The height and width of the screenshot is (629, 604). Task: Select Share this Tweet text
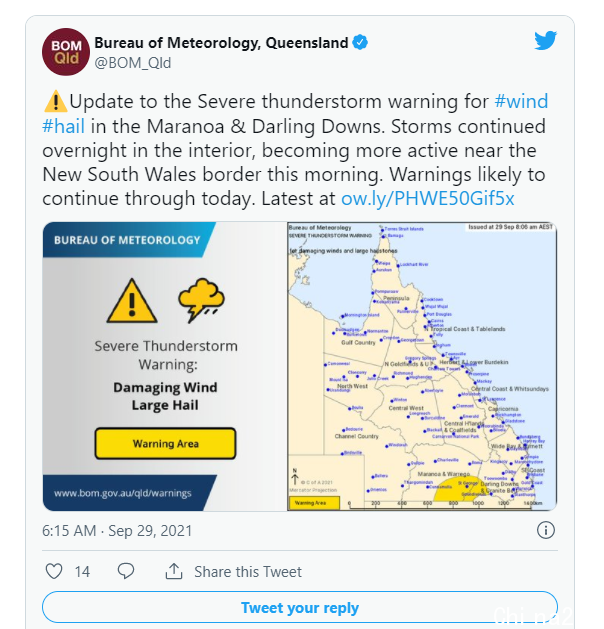pyautogui.click(x=248, y=572)
